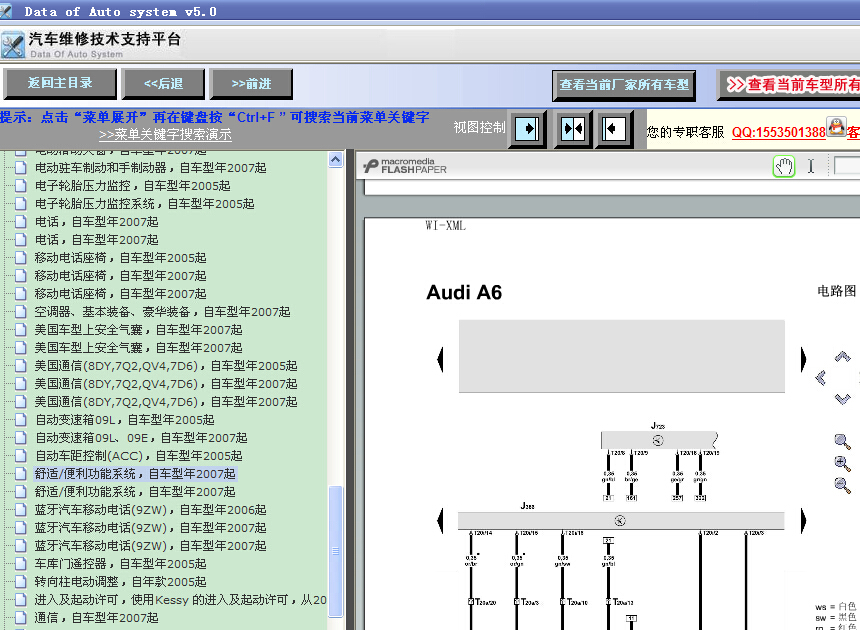This screenshot has width=860, height=630.
Task: Click the FlashPaper toolbar input field
Action: click(x=846, y=166)
